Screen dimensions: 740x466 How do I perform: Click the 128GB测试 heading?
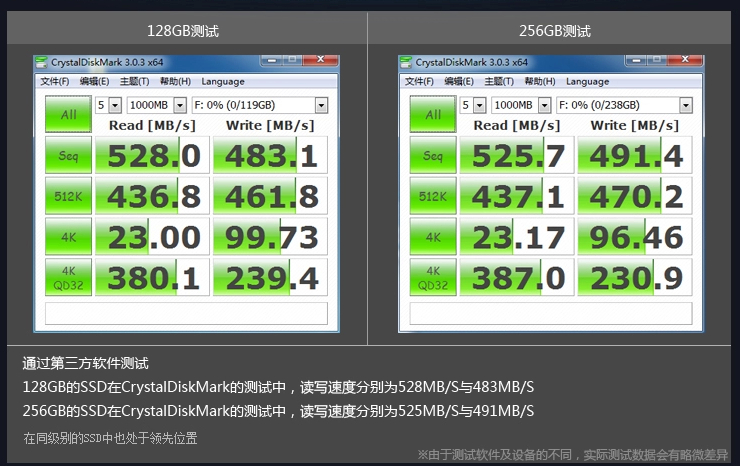tap(183, 31)
